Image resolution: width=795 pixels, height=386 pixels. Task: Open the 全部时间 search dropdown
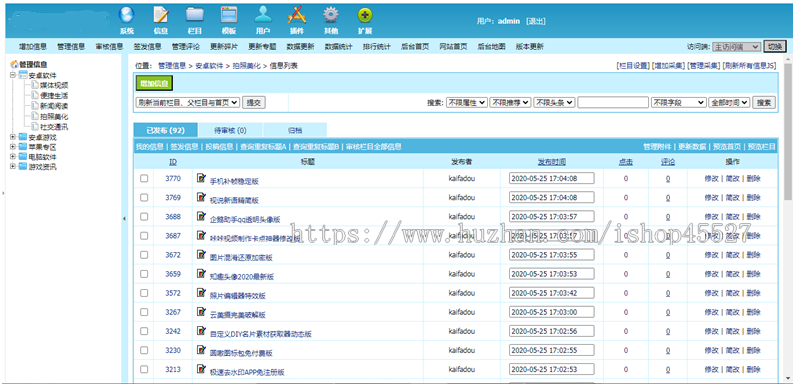729,102
